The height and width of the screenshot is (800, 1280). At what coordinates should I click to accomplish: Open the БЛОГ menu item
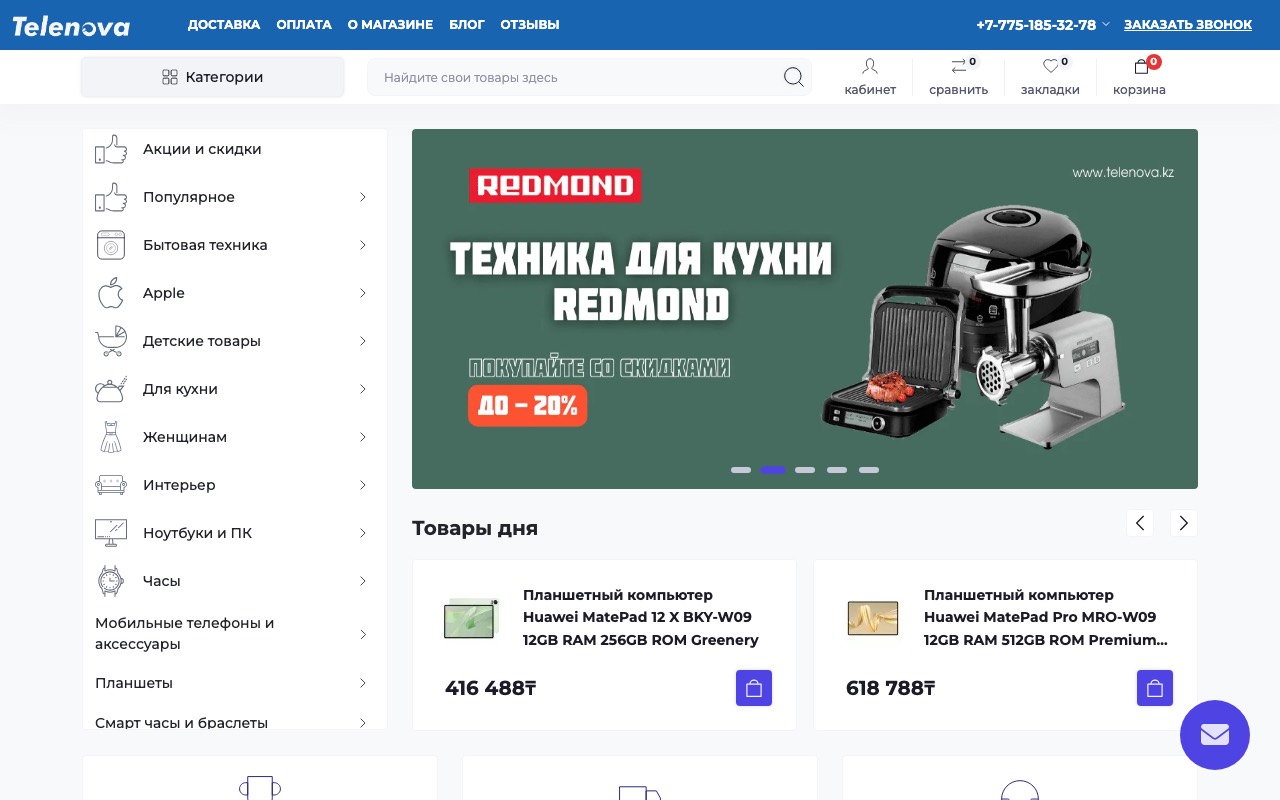pos(467,25)
